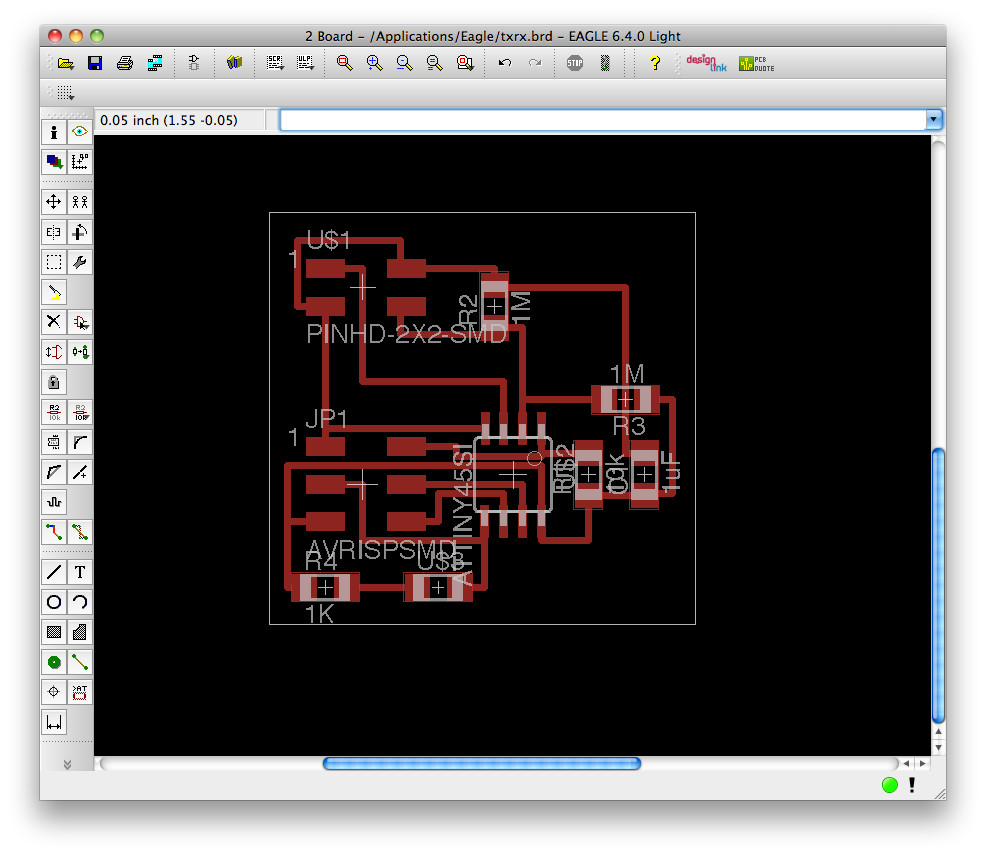Zoom to fit the board
The width and height of the screenshot is (986, 855).
(x=345, y=63)
